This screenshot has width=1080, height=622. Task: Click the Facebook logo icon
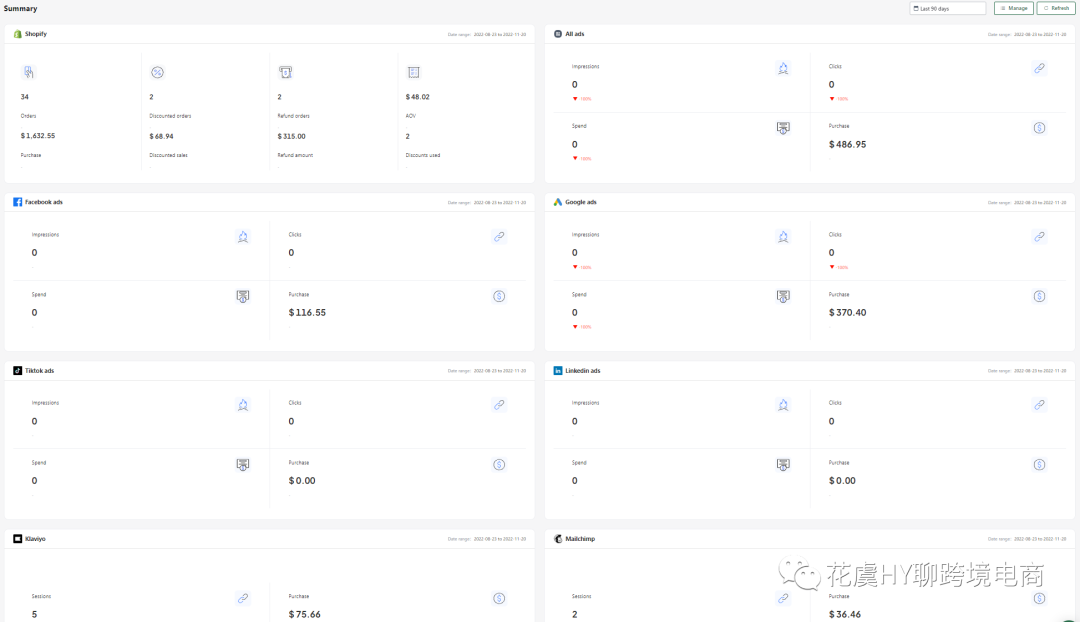17,202
